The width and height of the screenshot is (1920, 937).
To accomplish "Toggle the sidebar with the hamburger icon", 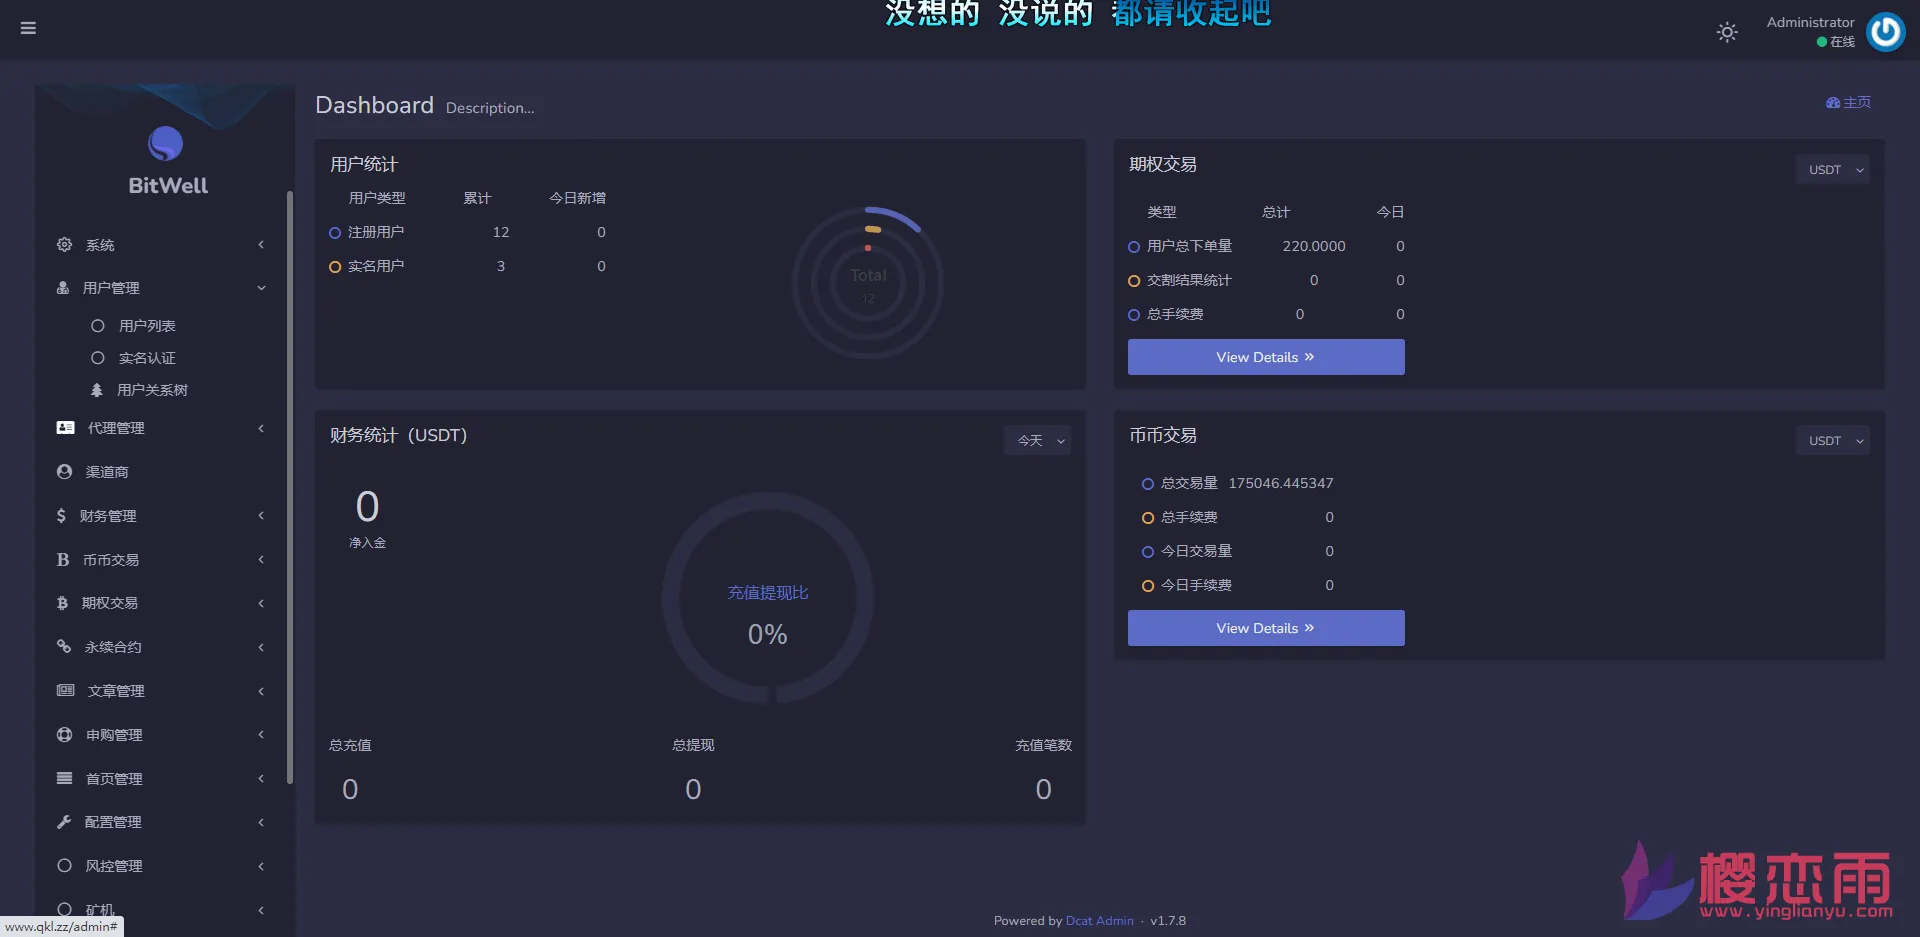I will [x=28, y=28].
